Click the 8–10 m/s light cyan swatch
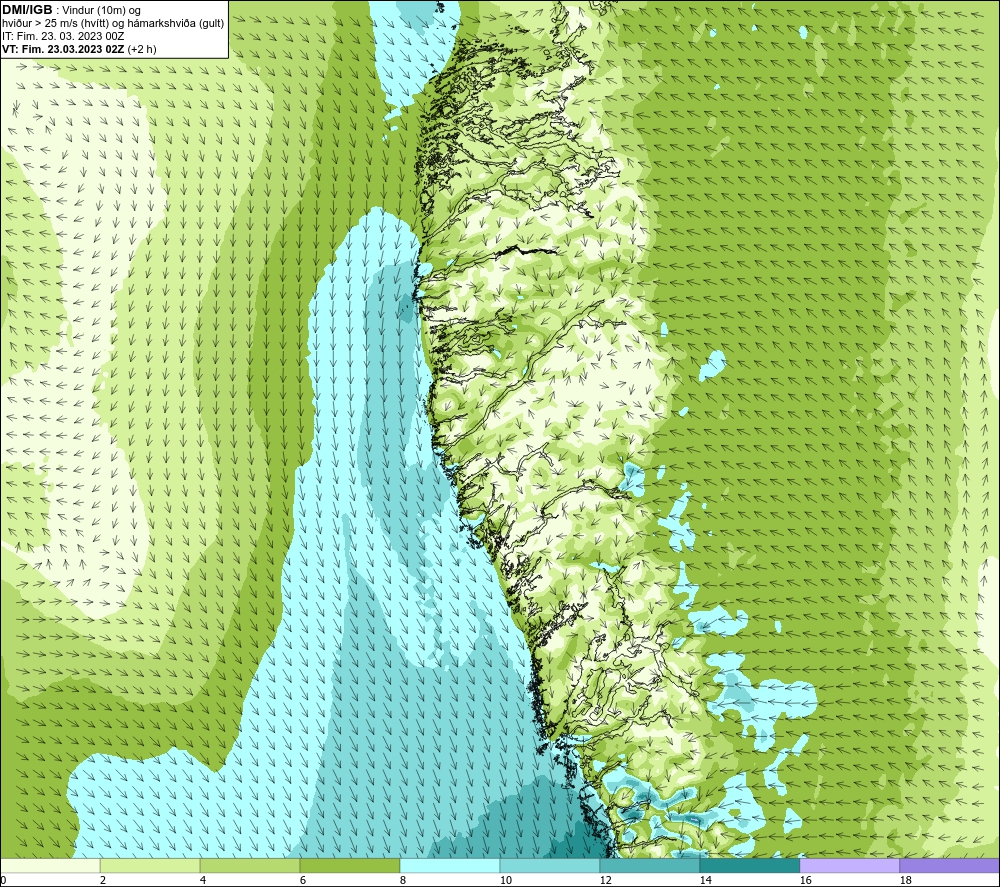 [x=450, y=866]
